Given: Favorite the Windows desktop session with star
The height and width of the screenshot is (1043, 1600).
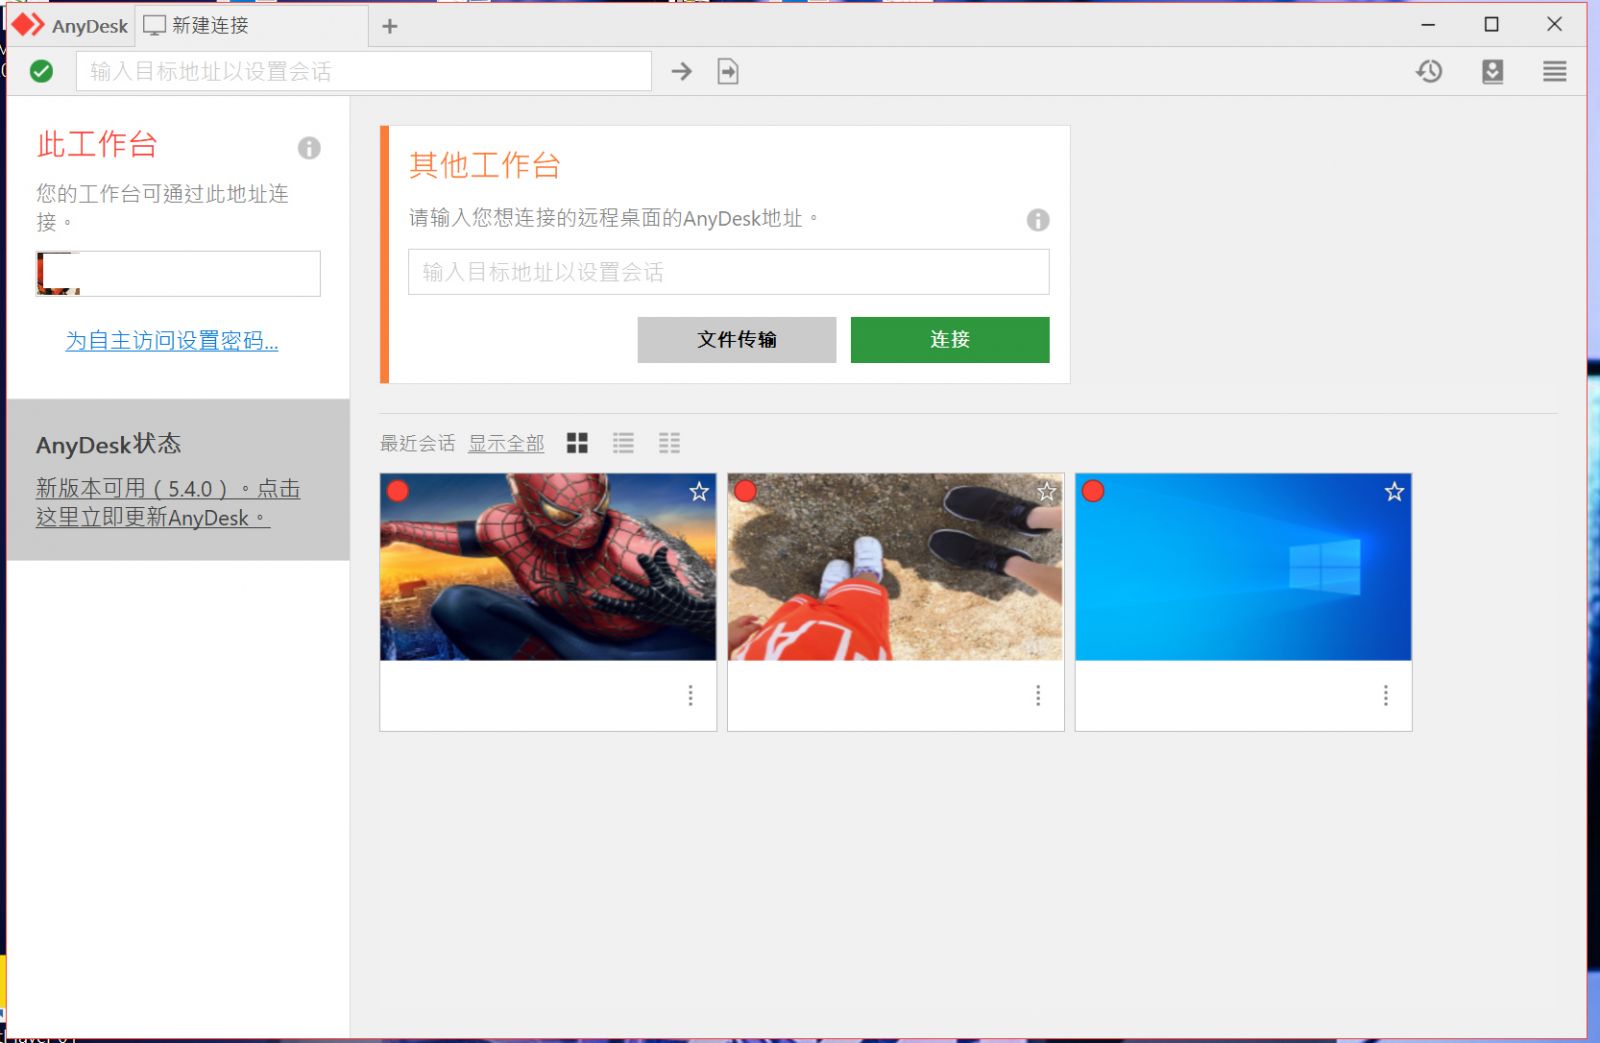Looking at the screenshot, I should (1394, 491).
